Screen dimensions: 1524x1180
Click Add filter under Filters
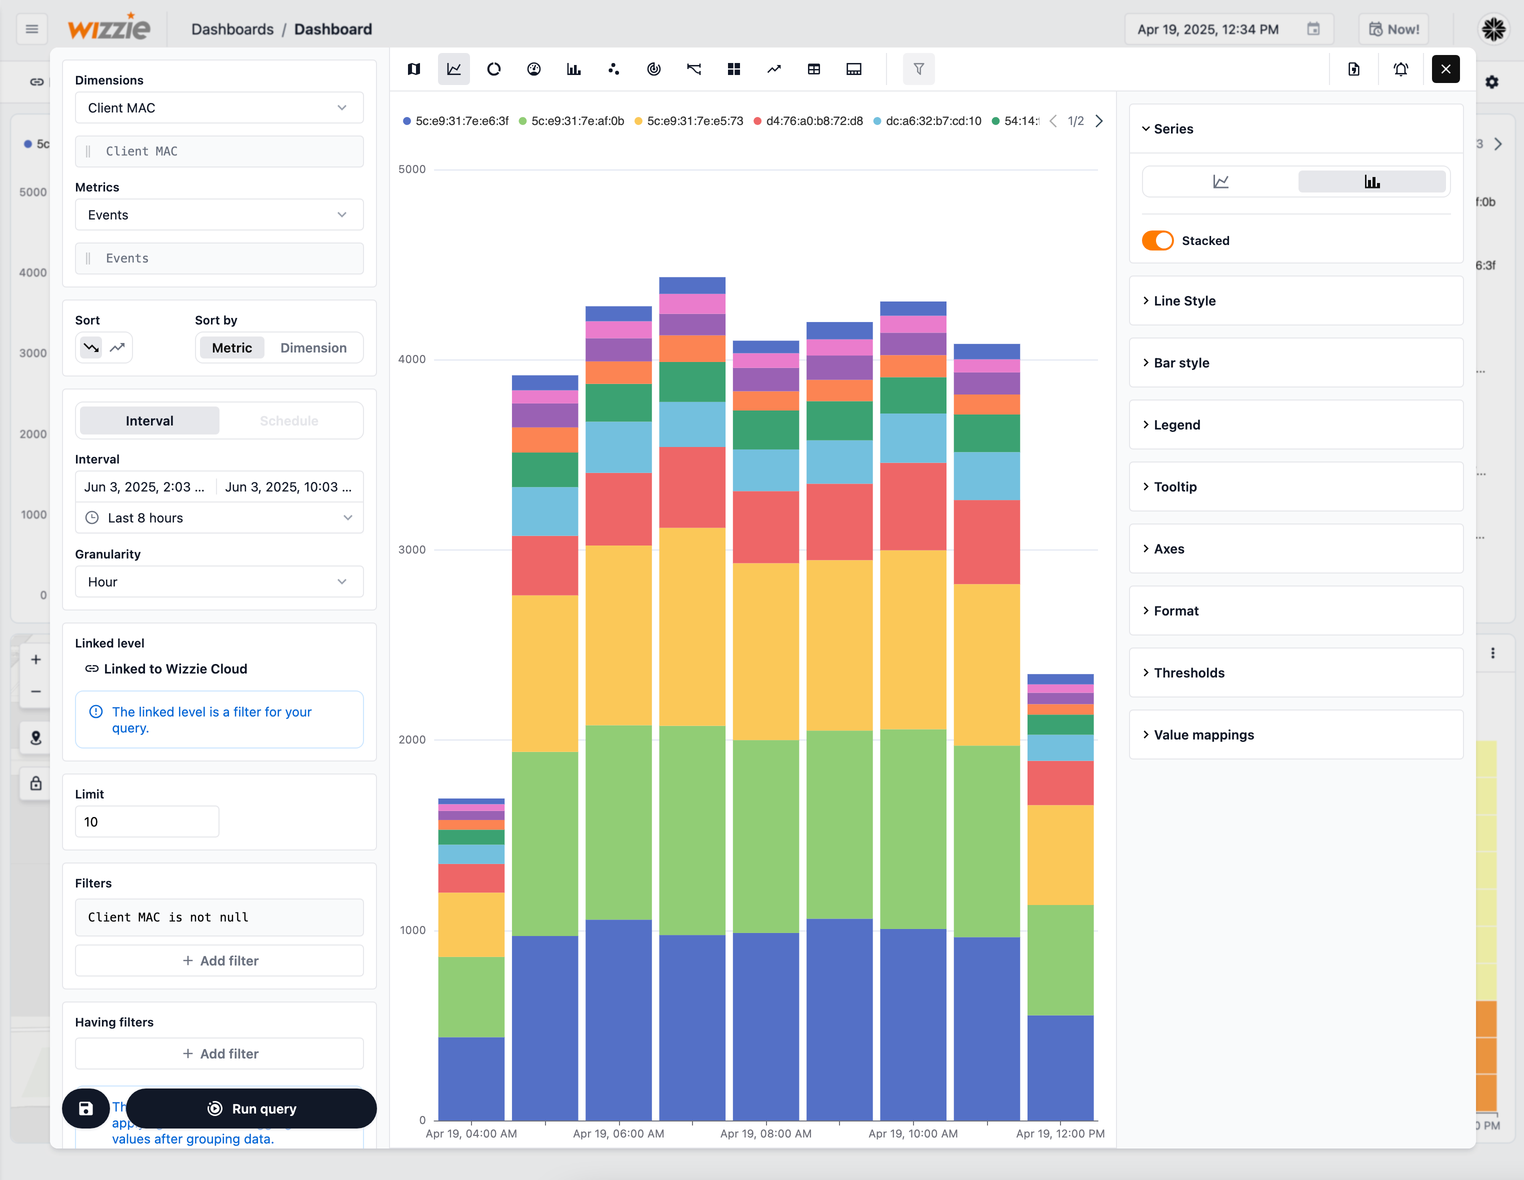point(219,961)
